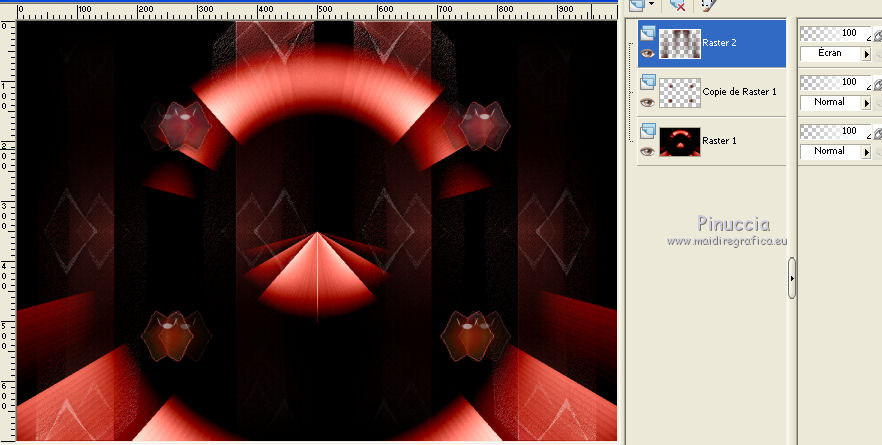Viewport: 882px width, 445px height.
Task: Click the raster layer type icon of Raster 1
Action: pos(647,131)
